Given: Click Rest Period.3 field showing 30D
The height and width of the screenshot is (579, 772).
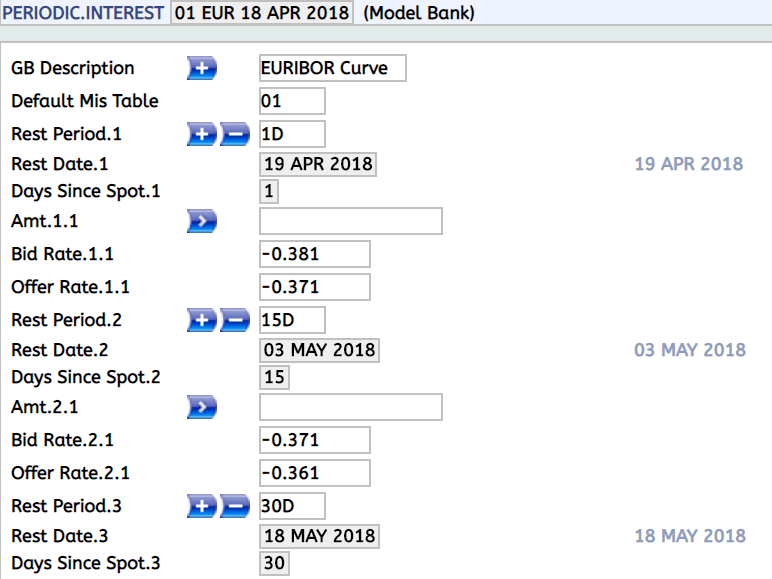Looking at the screenshot, I should [x=292, y=506].
